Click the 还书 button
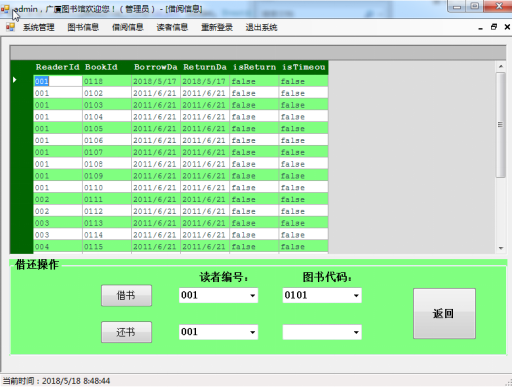This screenshot has height=387, width=512. pyautogui.click(x=126, y=332)
